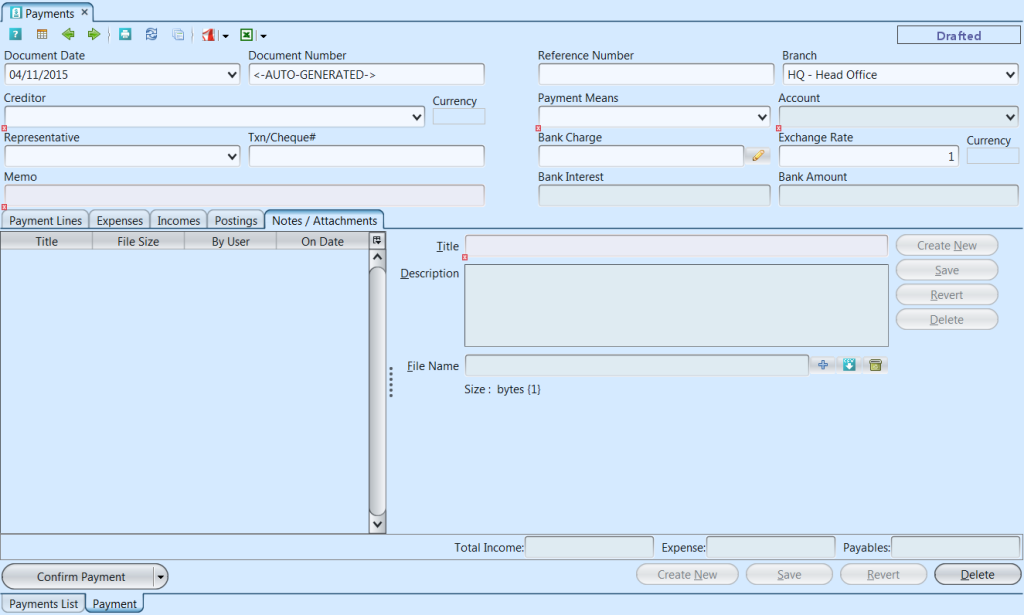The height and width of the screenshot is (615, 1024).
Task: Click the recycle bin icon next to File Name
Action: click(876, 365)
